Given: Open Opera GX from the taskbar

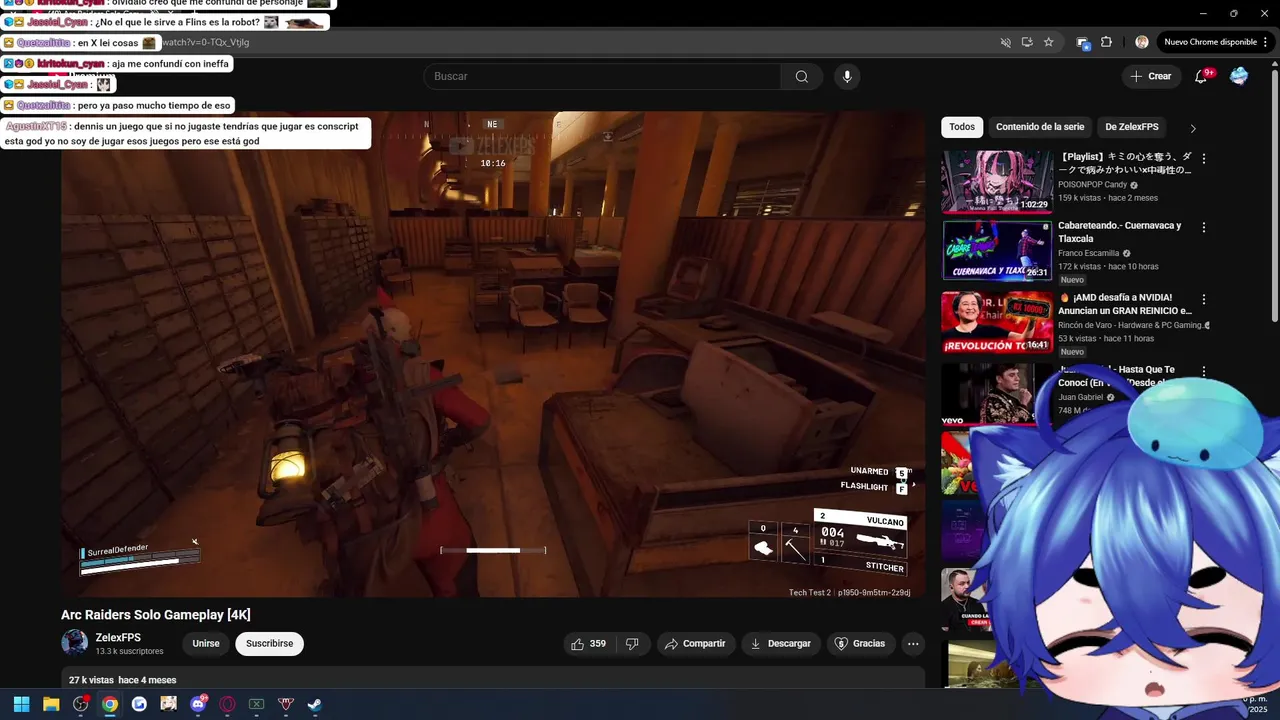Looking at the screenshot, I should 227,704.
